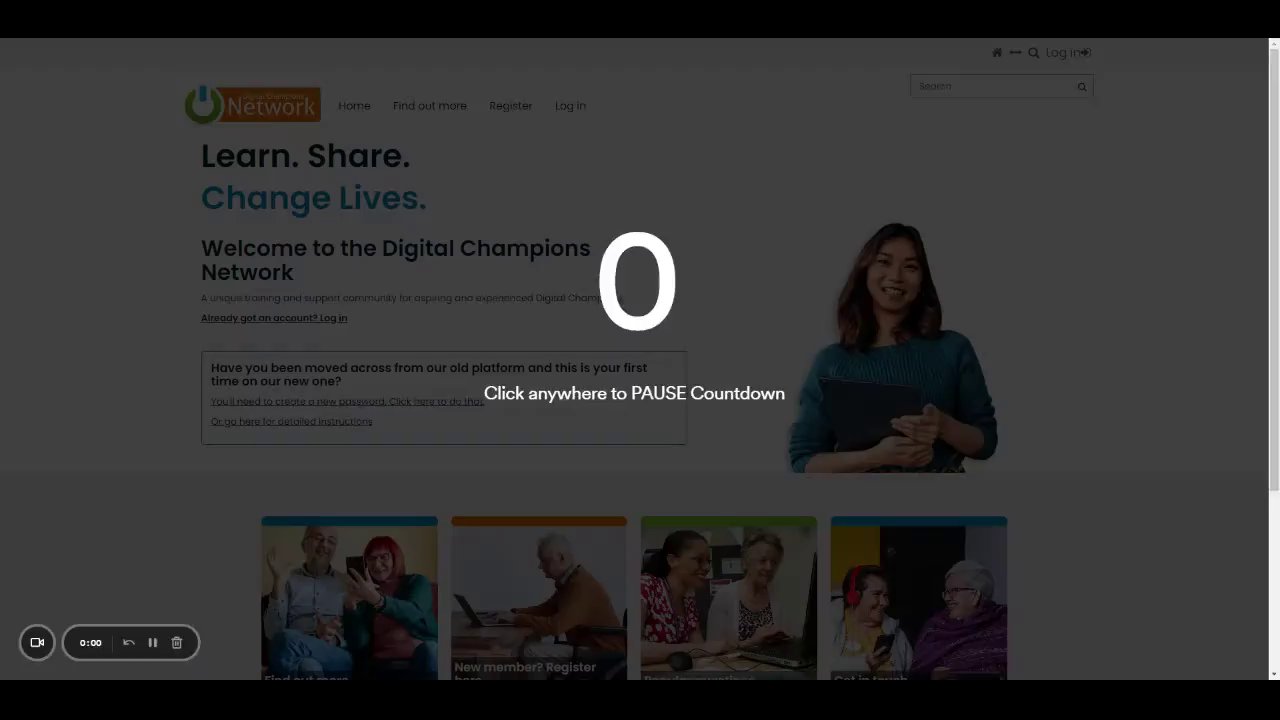This screenshot has width=1280, height=720.
Task: Open the 'New member? Register here' tile
Action: click(539, 598)
